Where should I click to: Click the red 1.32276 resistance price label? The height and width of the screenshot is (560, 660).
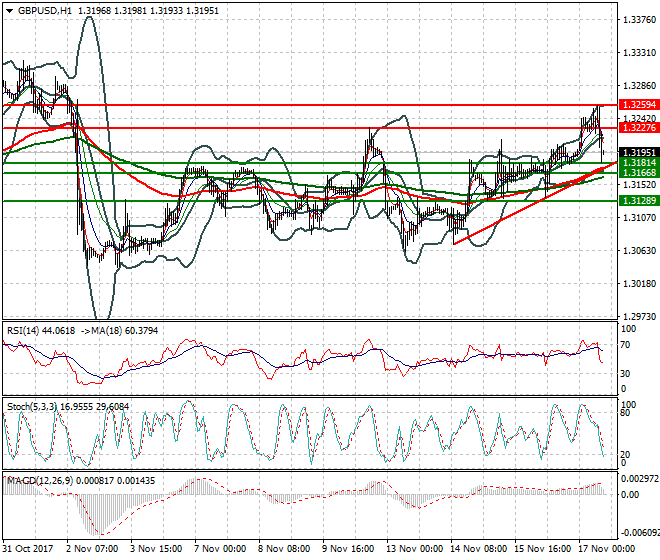[639, 128]
